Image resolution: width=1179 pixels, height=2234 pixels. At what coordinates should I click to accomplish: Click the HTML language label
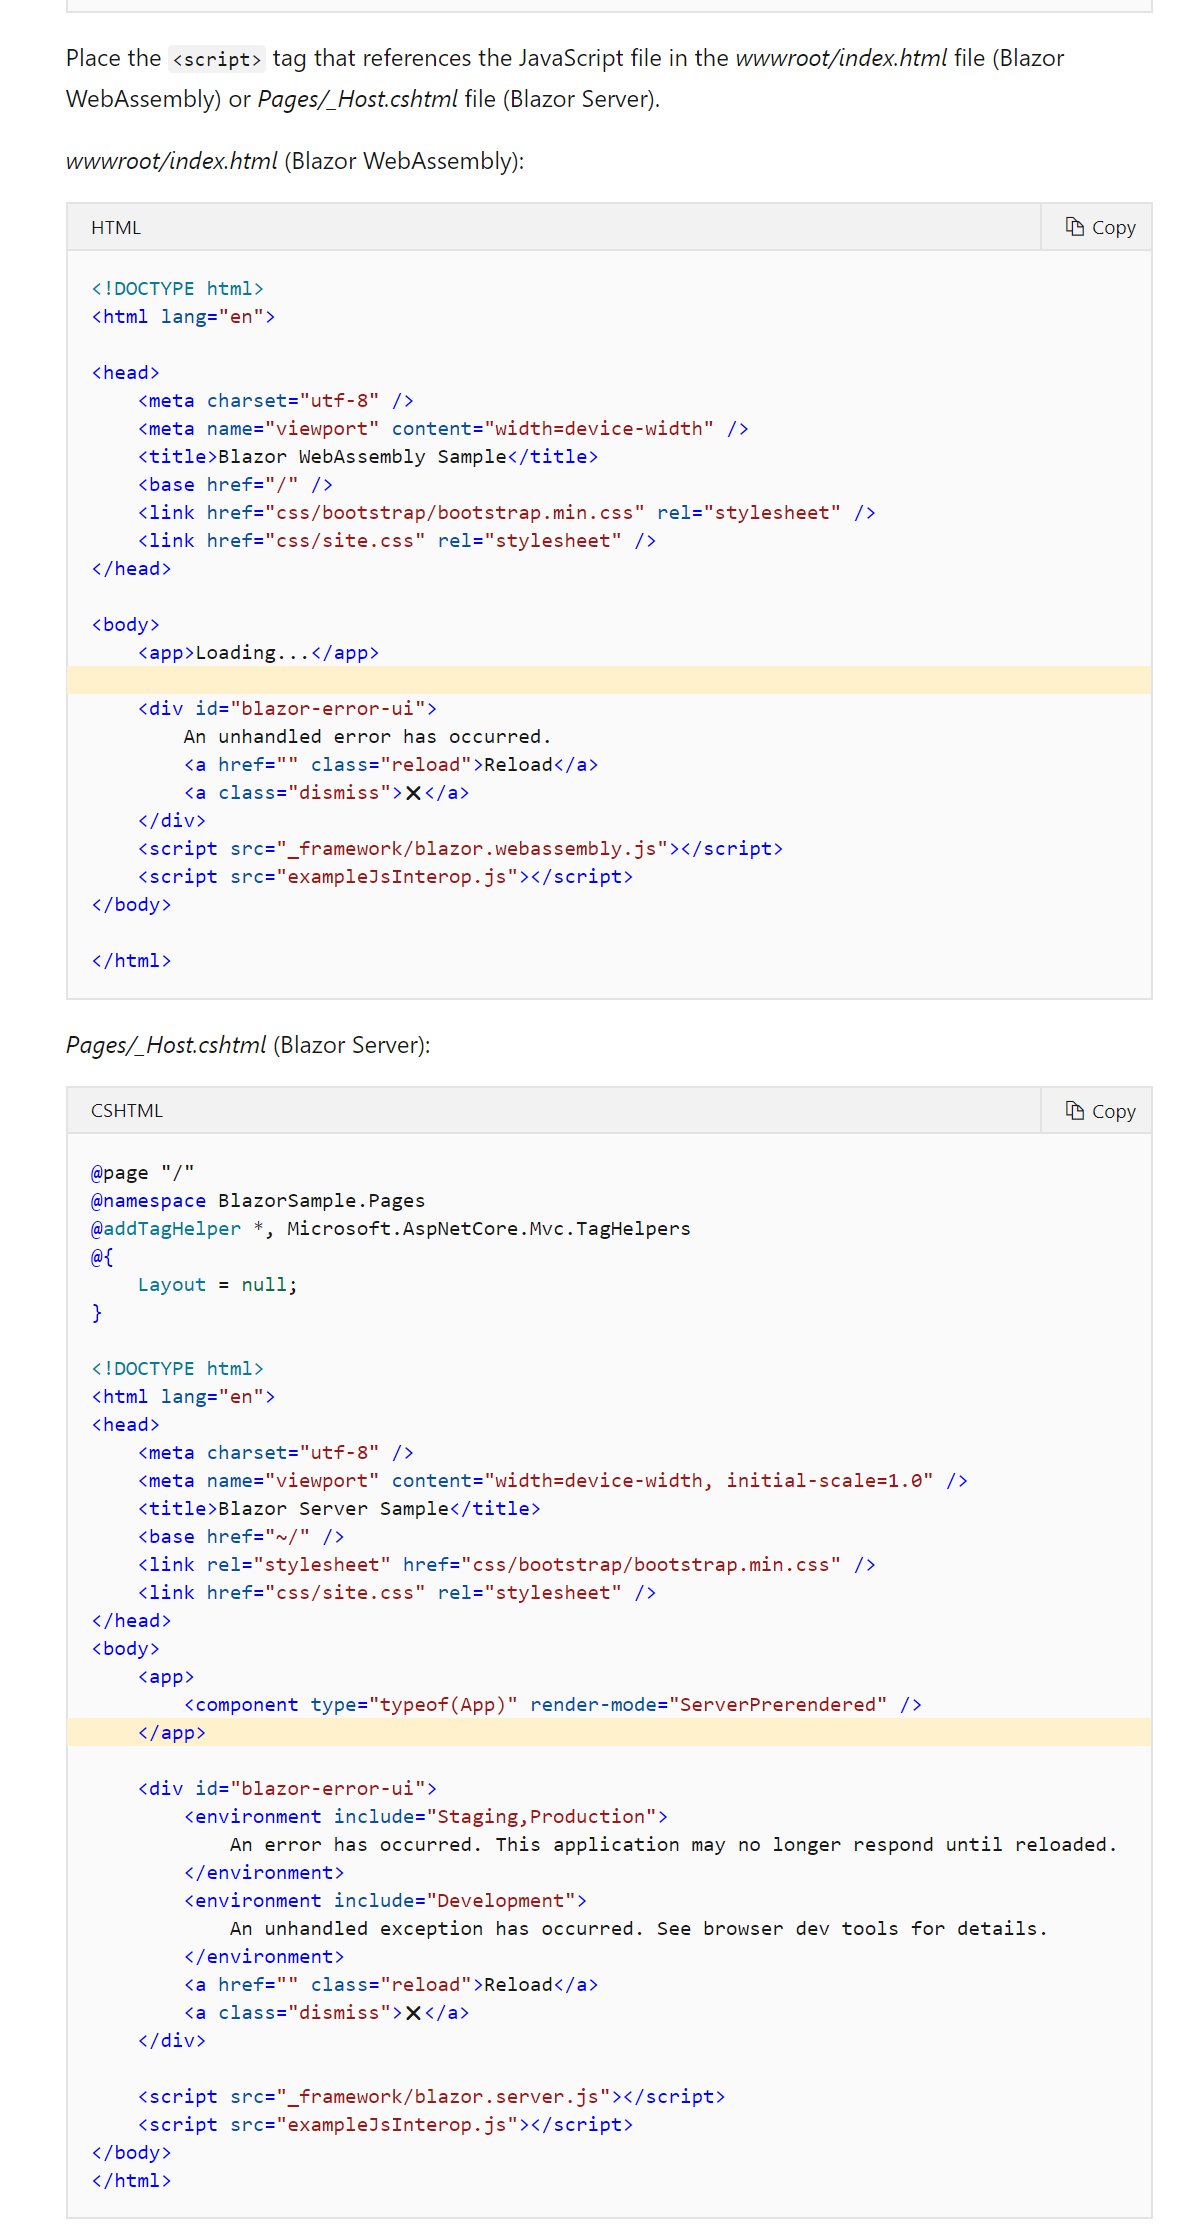(x=116, y=228)
